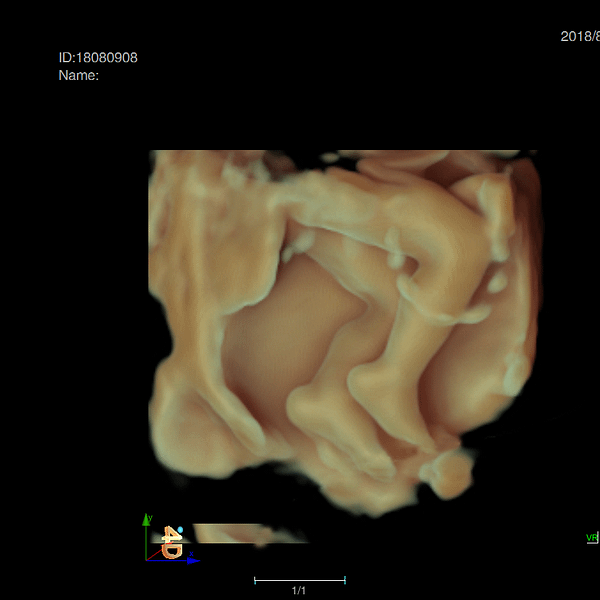Click the 1/1 frame counter
This screenshot has width=600, height=600.
tap(299, 591)
